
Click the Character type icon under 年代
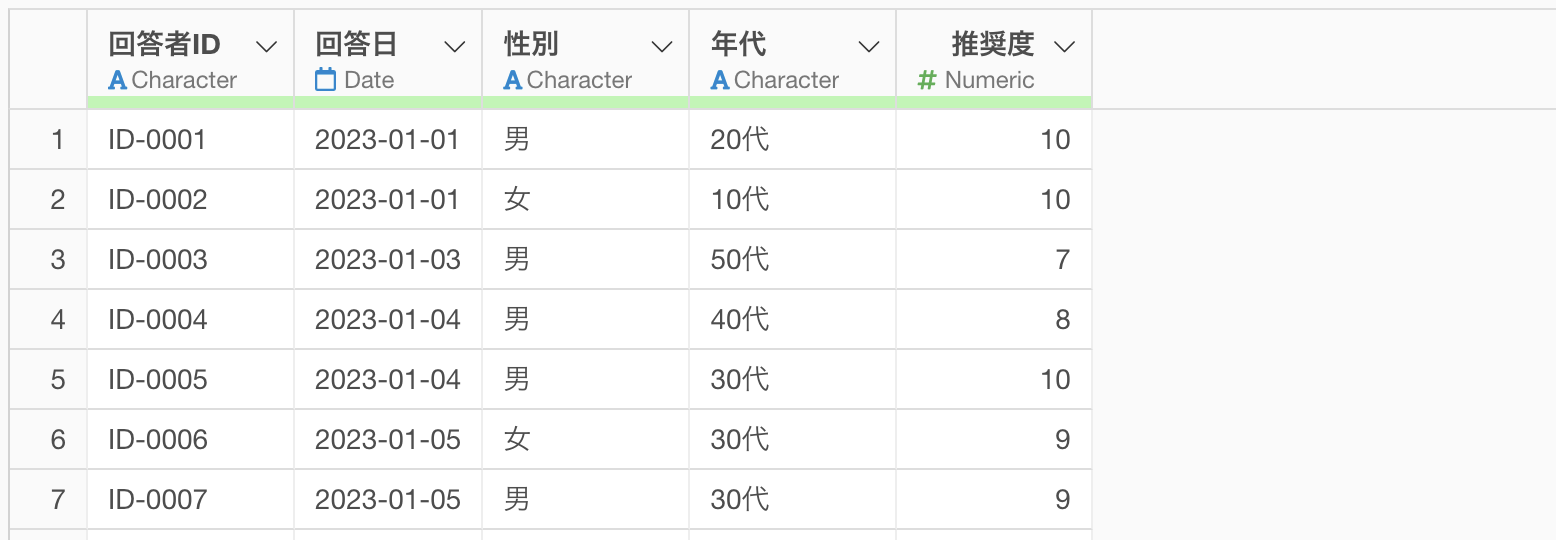[720, 80]
